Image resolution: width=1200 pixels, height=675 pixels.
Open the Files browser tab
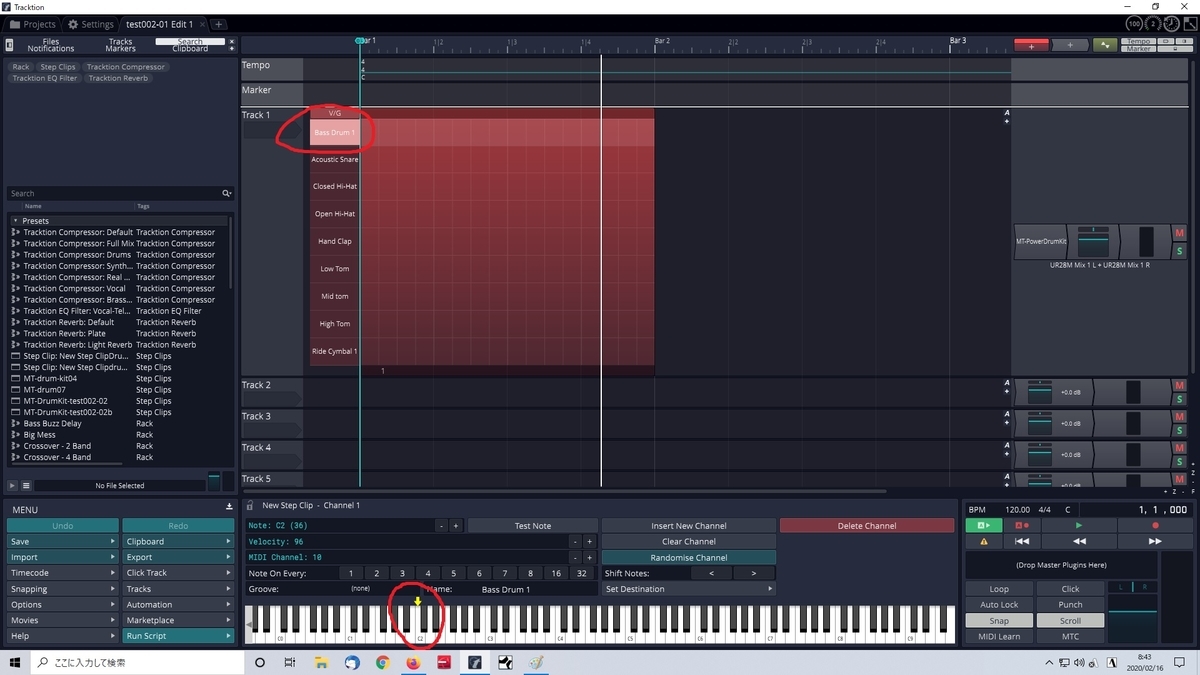coord(51,42)
